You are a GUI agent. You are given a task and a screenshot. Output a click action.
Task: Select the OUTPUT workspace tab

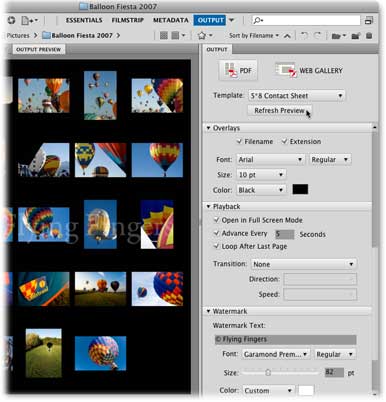[x=210, y=20]
